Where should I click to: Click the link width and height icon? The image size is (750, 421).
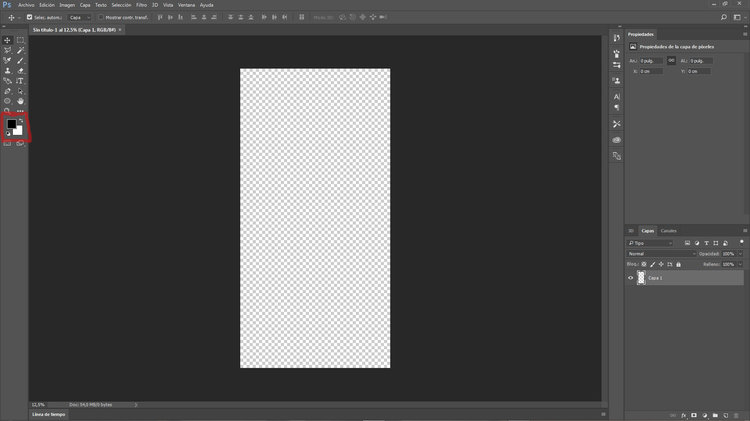coord(671,61)
